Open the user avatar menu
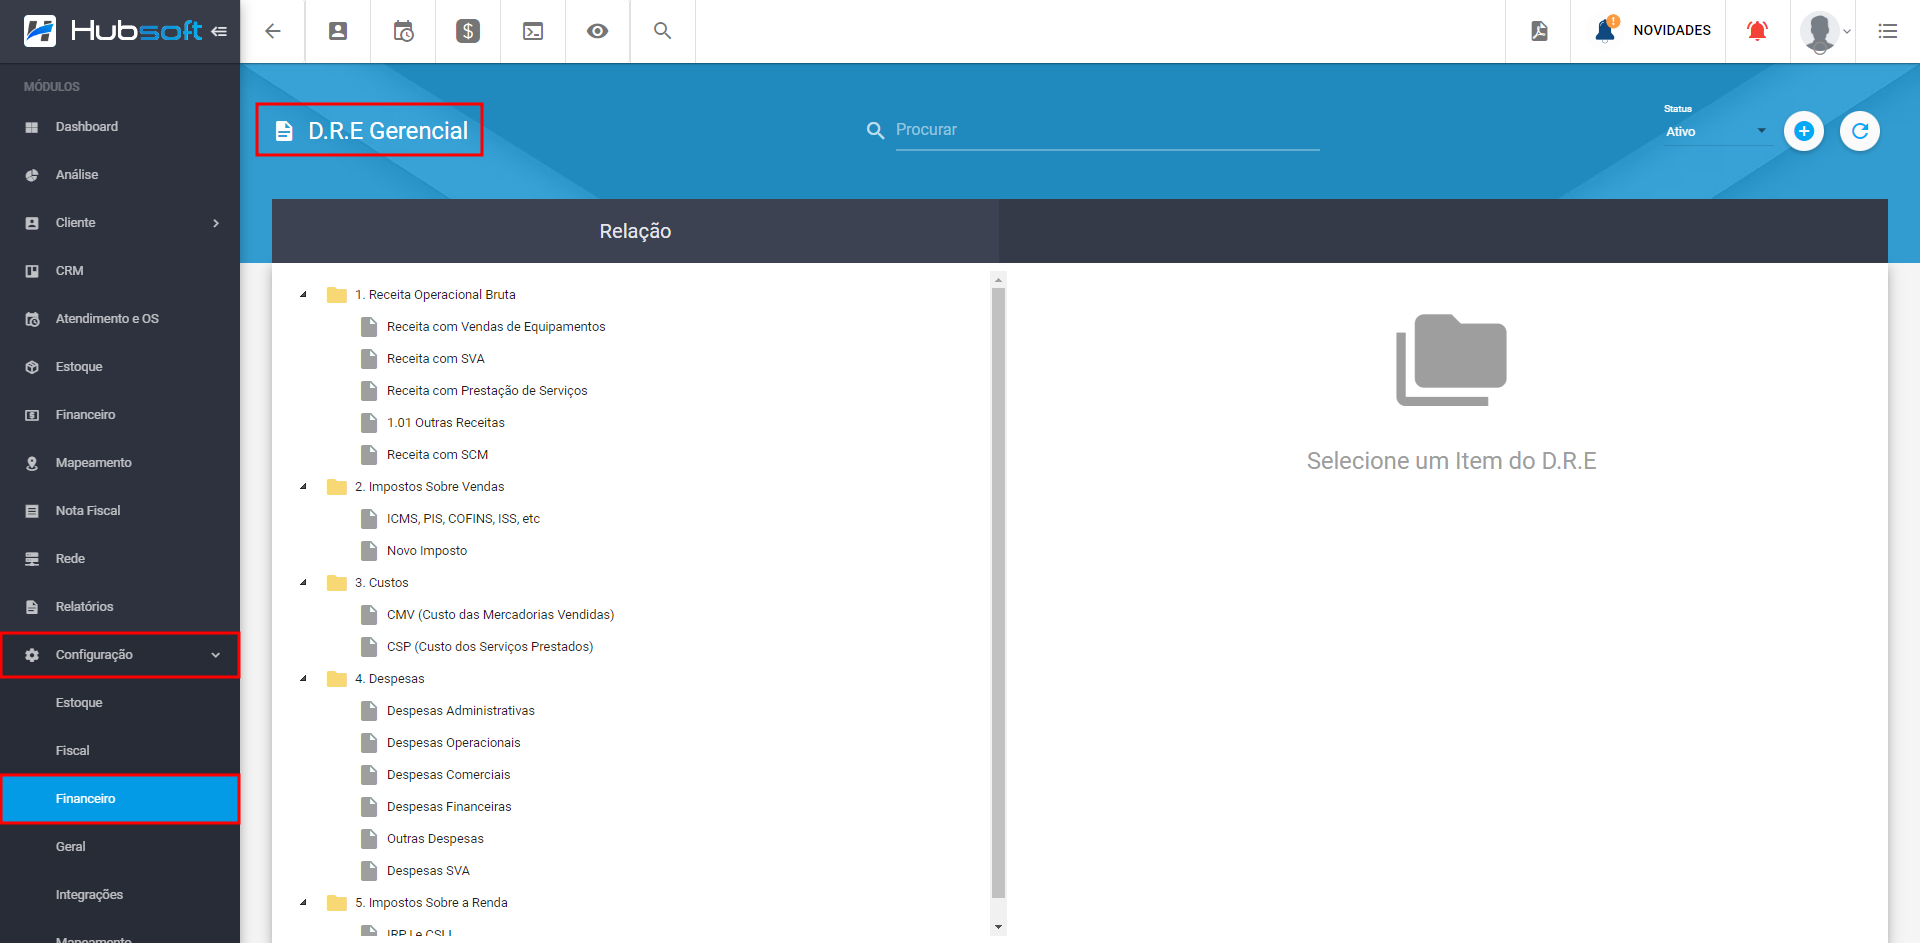 pos(1825,31)
